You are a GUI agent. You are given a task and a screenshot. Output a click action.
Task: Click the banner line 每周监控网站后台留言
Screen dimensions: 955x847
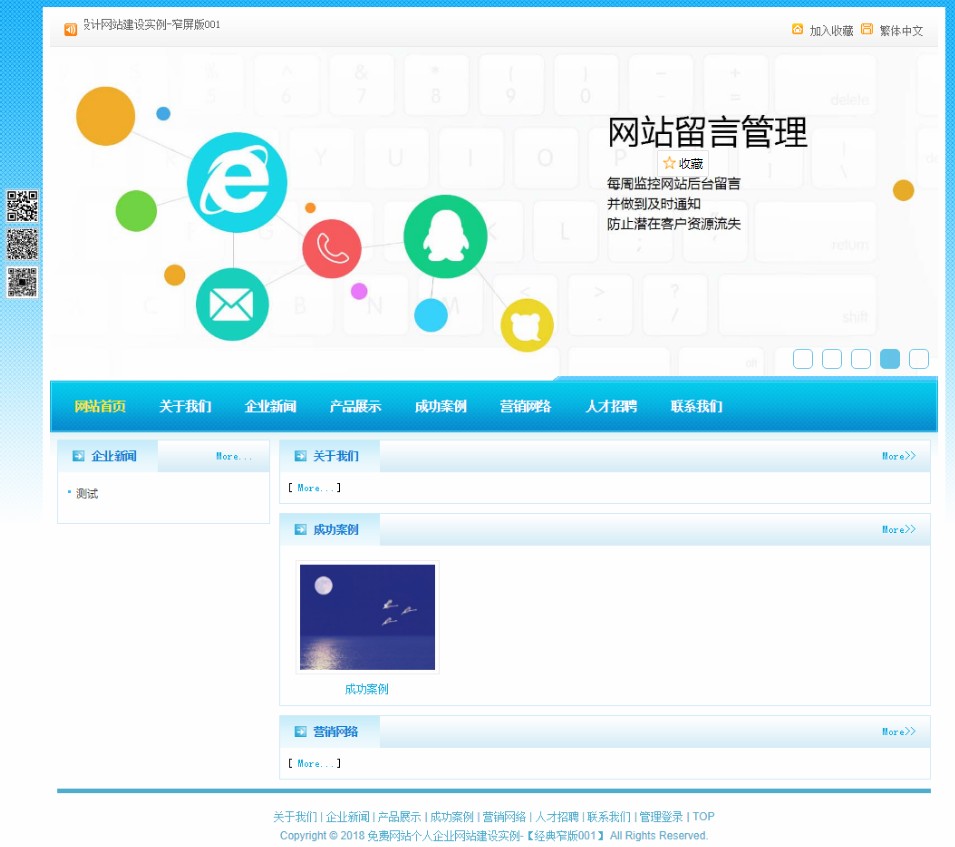click(674, 183)
